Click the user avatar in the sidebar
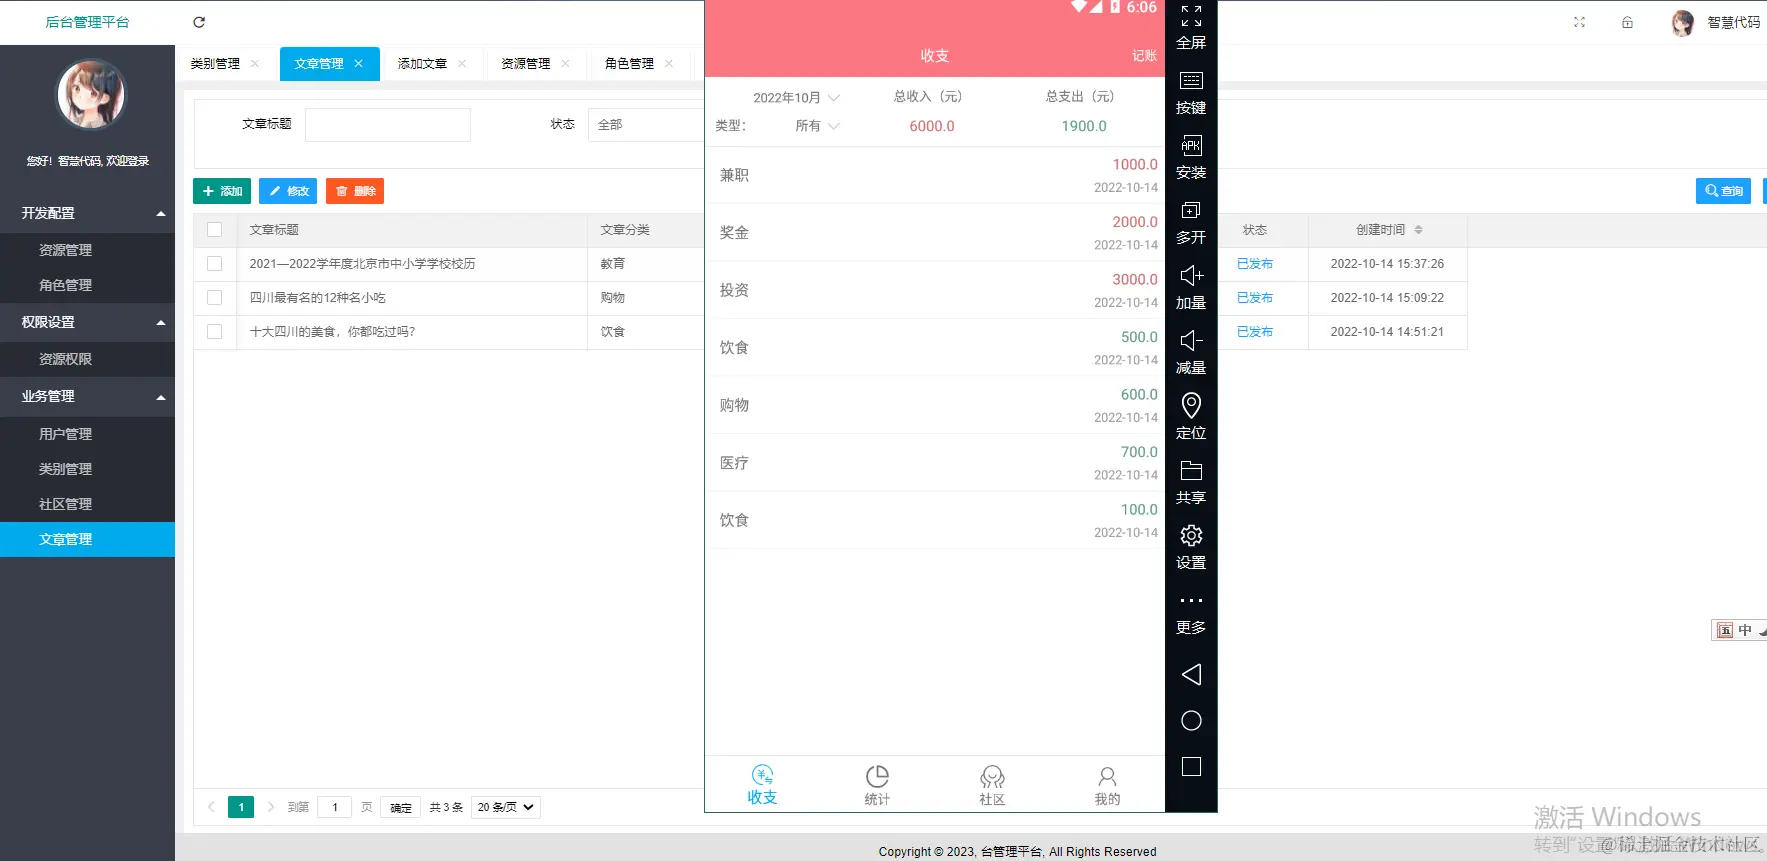The width and height of the screenshot is (1767, 861). pos(90,95)
